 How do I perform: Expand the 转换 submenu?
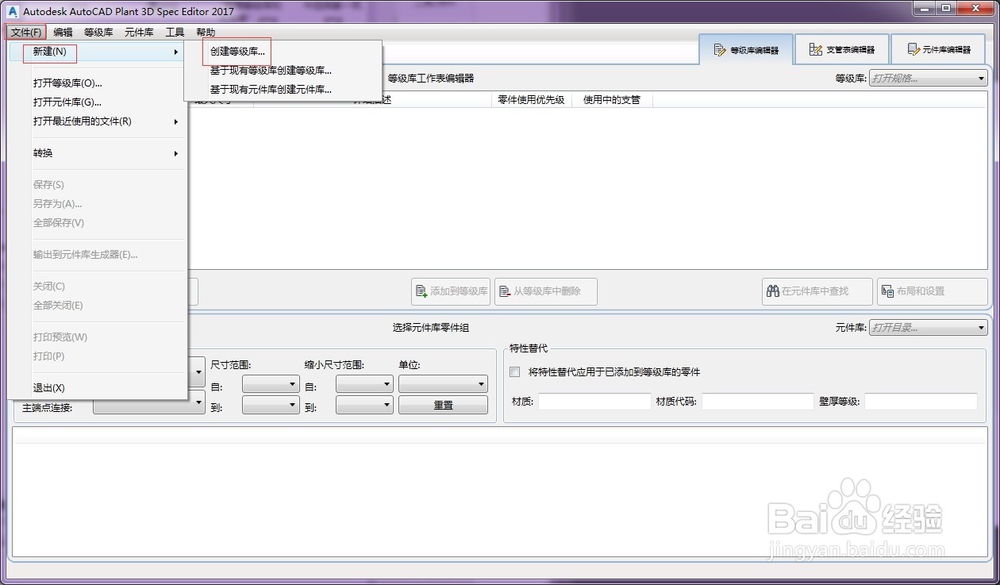coord(97,153)
